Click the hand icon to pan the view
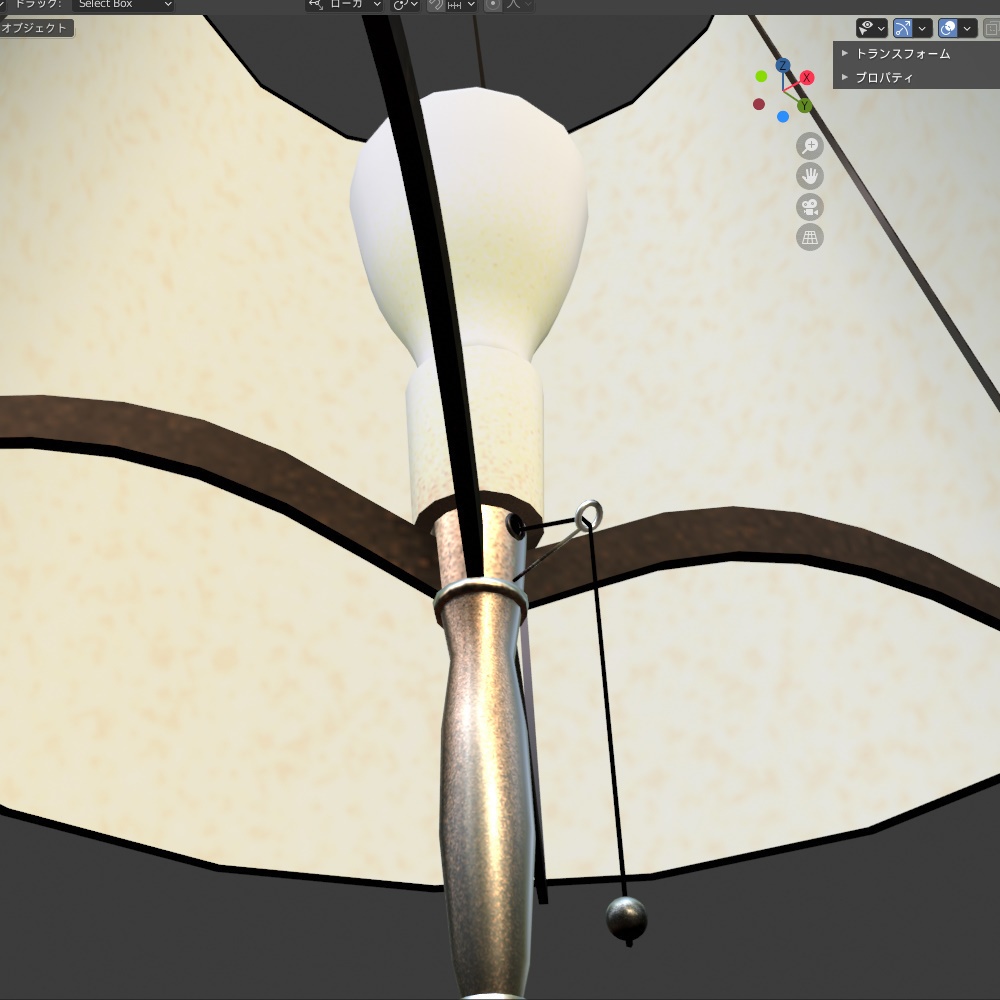This screenshot has width=1000, height=1000. click(810, 176)
